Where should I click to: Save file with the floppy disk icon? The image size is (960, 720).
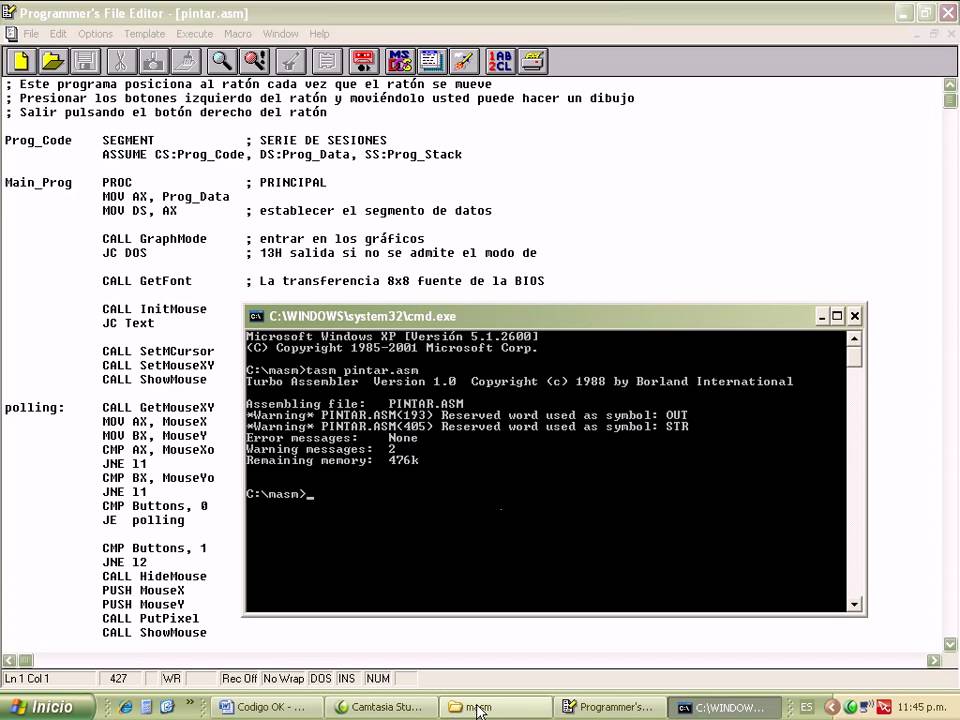[x=86, y=61]
